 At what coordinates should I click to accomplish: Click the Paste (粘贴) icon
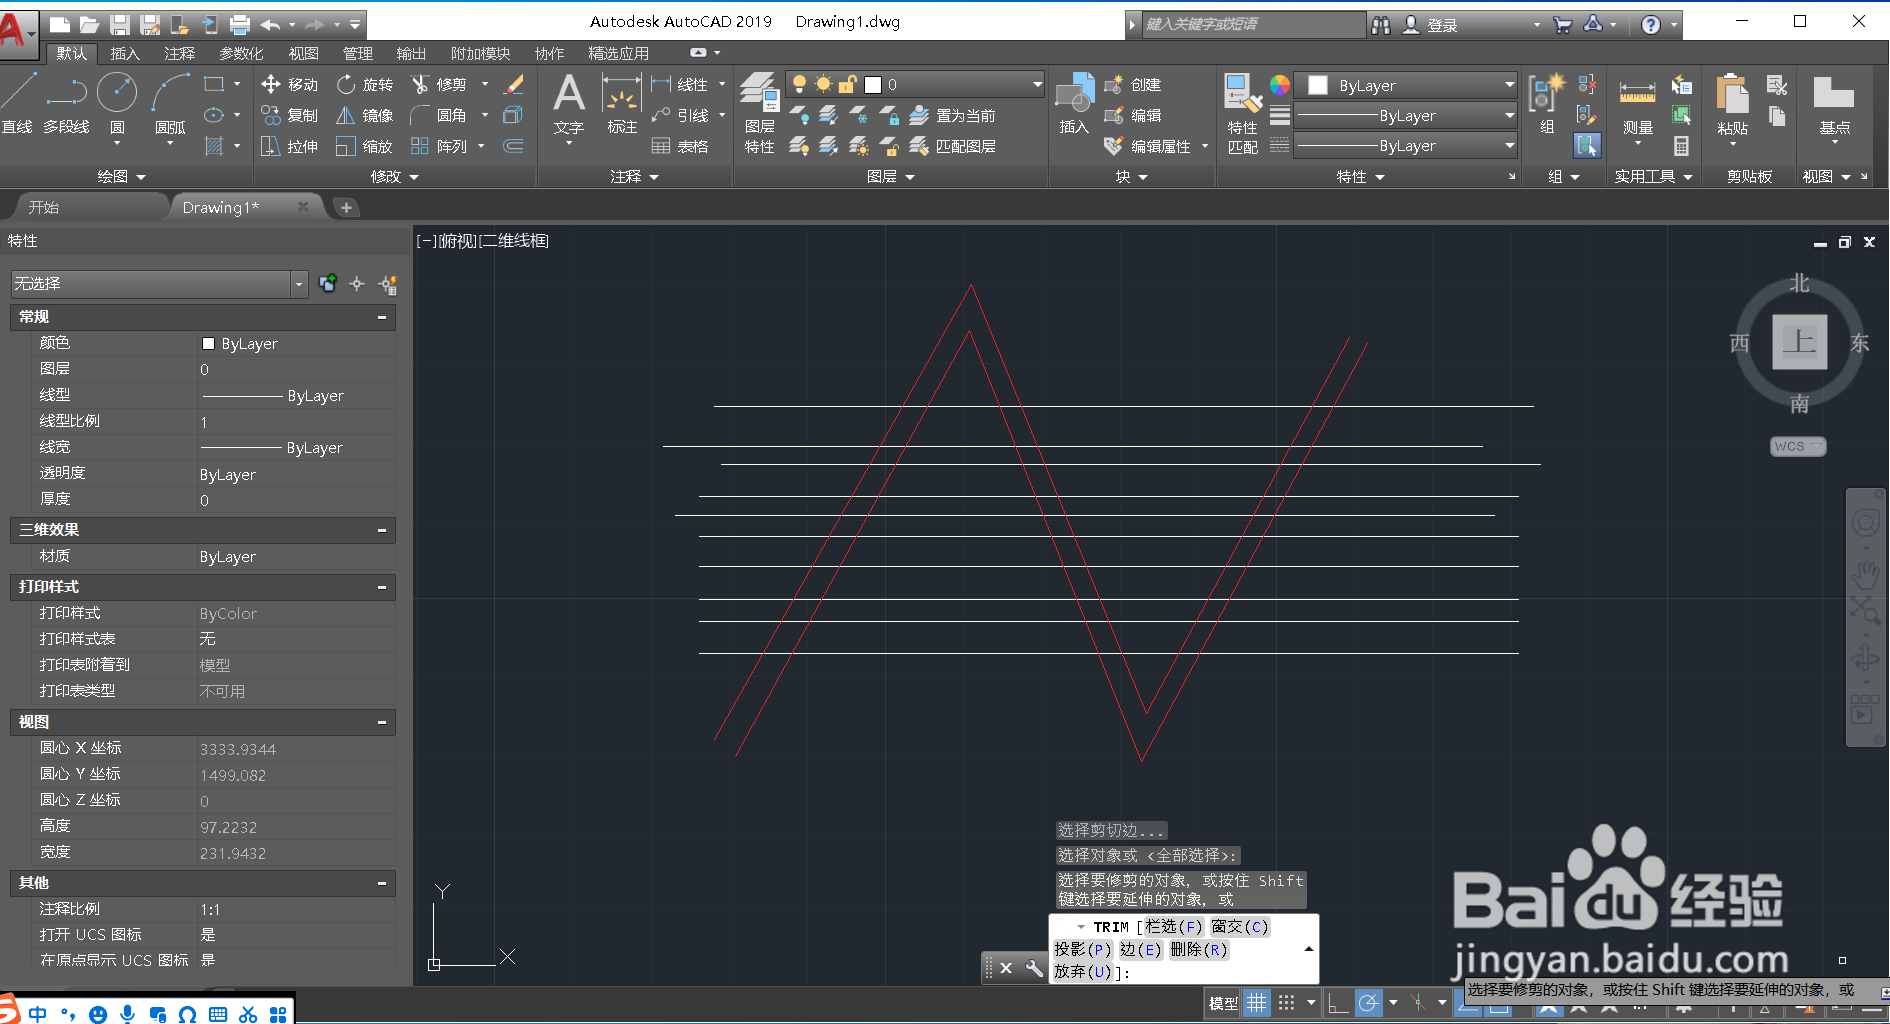[x=1732, y=104]
